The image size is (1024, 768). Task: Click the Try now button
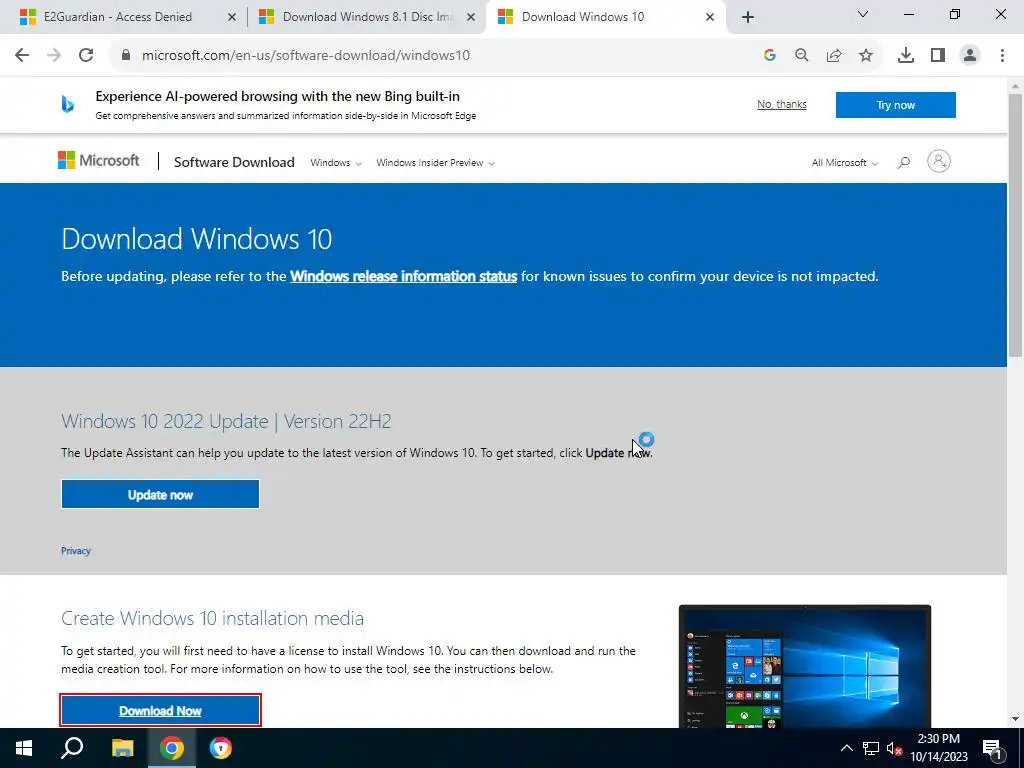tap(895, 105)
